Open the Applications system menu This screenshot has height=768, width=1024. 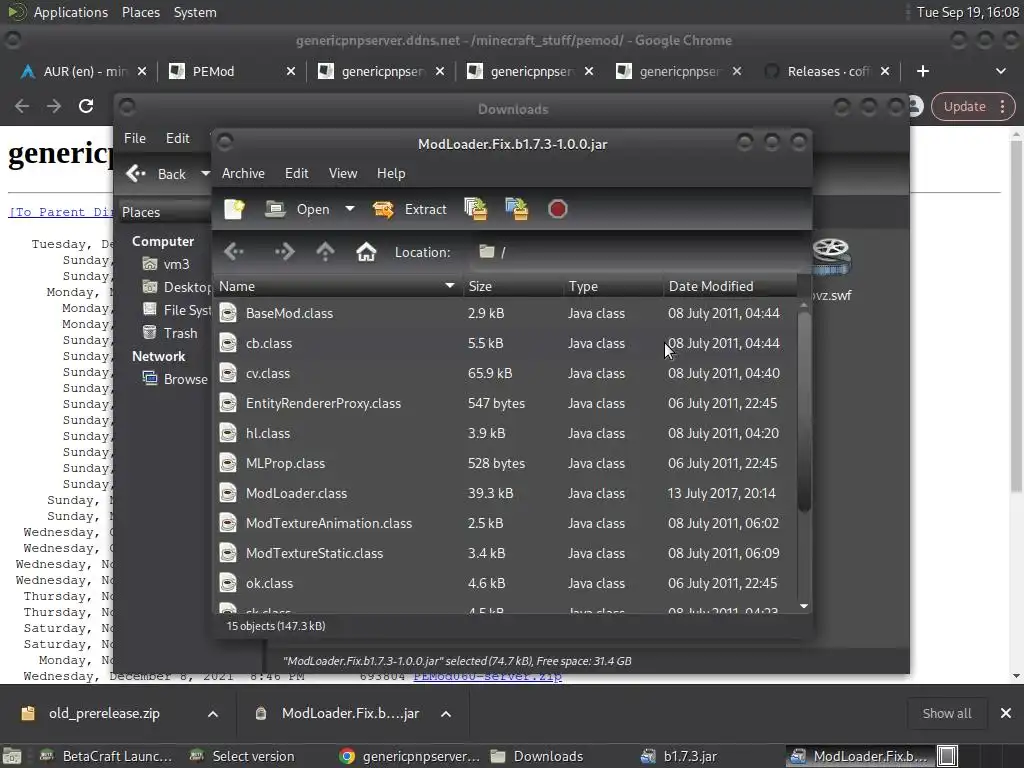click(x=71, y=12)
